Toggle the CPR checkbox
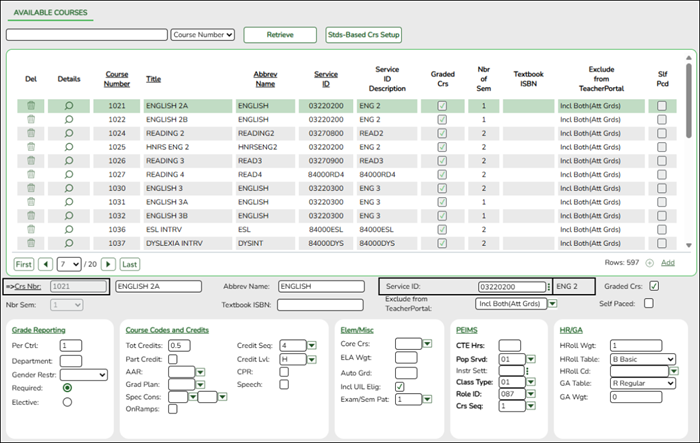 pos(284,372)
